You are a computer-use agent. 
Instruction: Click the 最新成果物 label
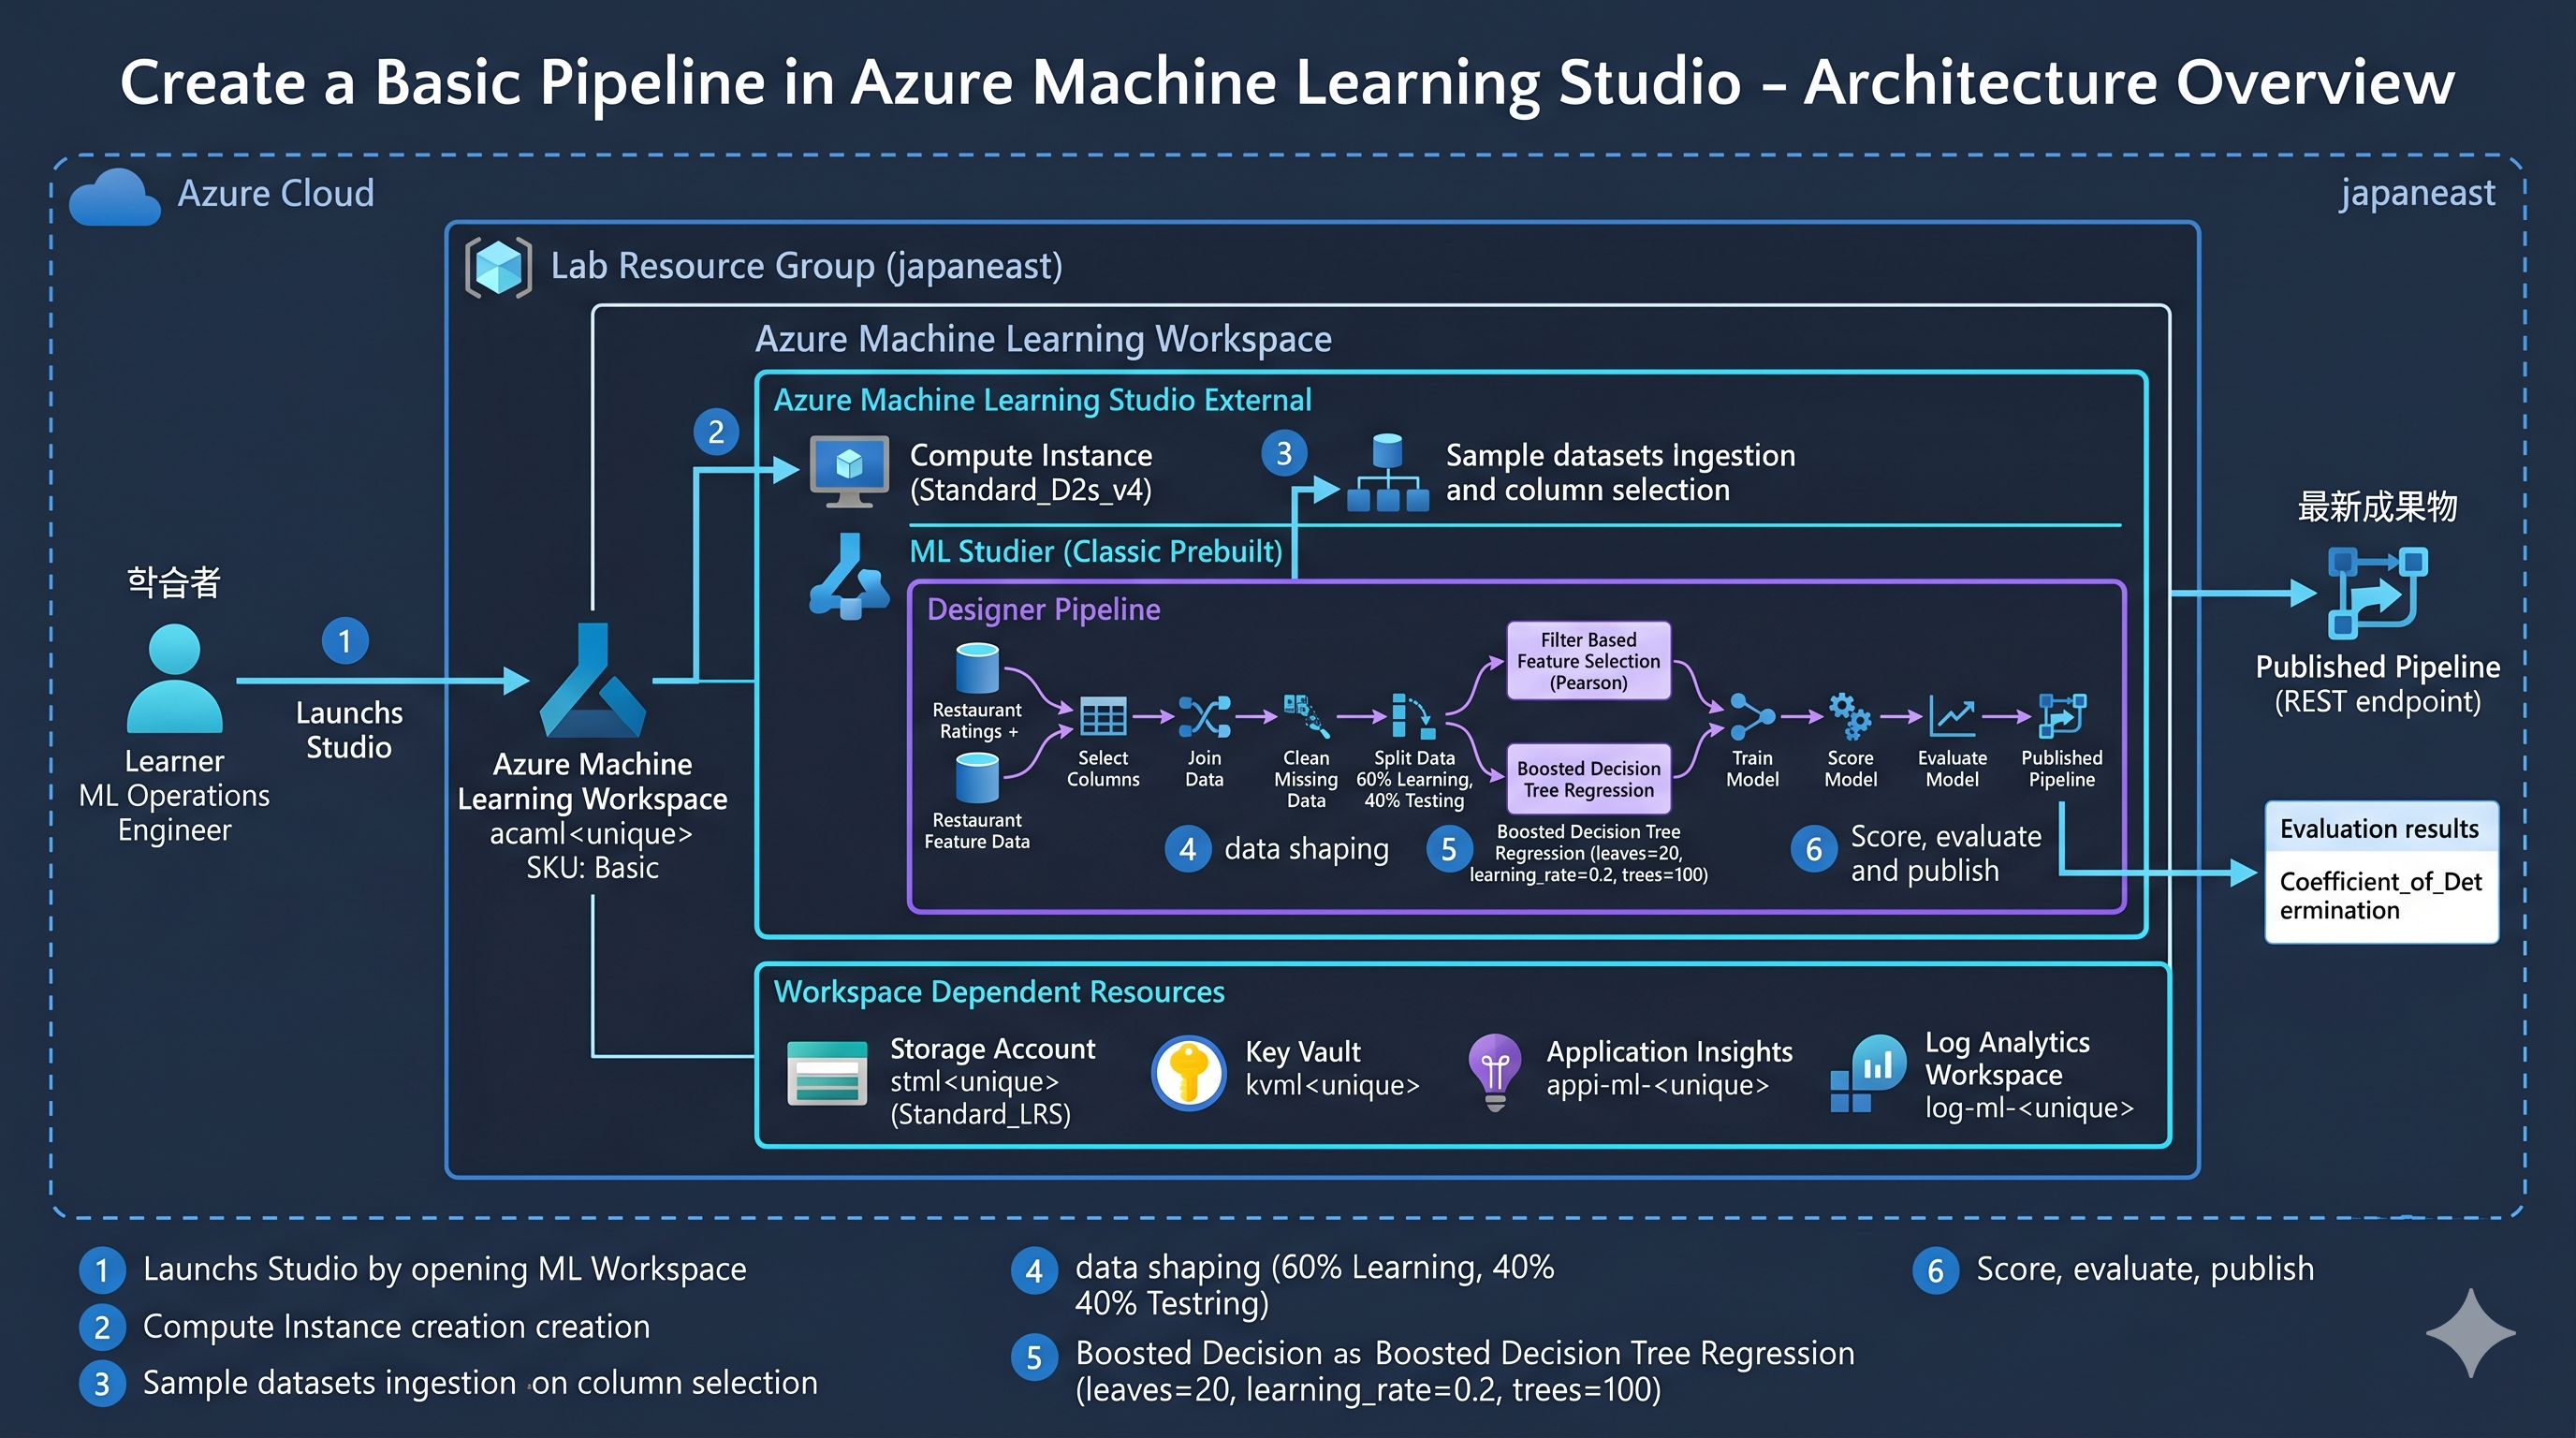point(2377,507)
